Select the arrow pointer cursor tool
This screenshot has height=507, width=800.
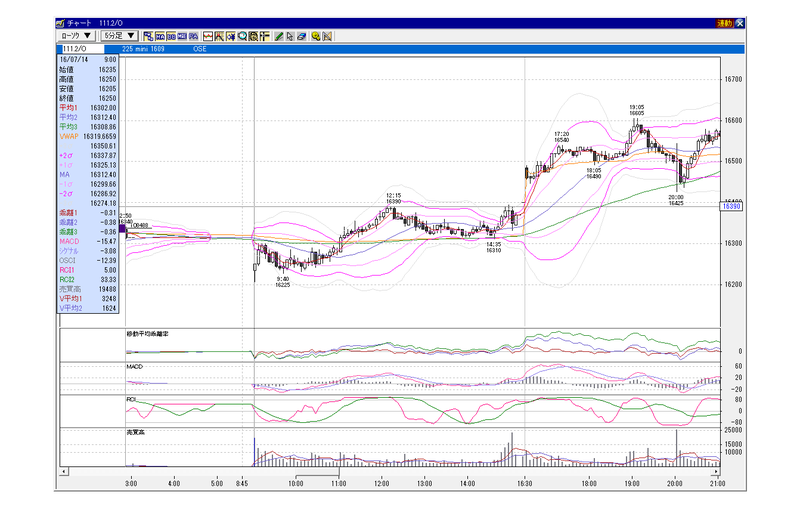(x=289, y=35)
